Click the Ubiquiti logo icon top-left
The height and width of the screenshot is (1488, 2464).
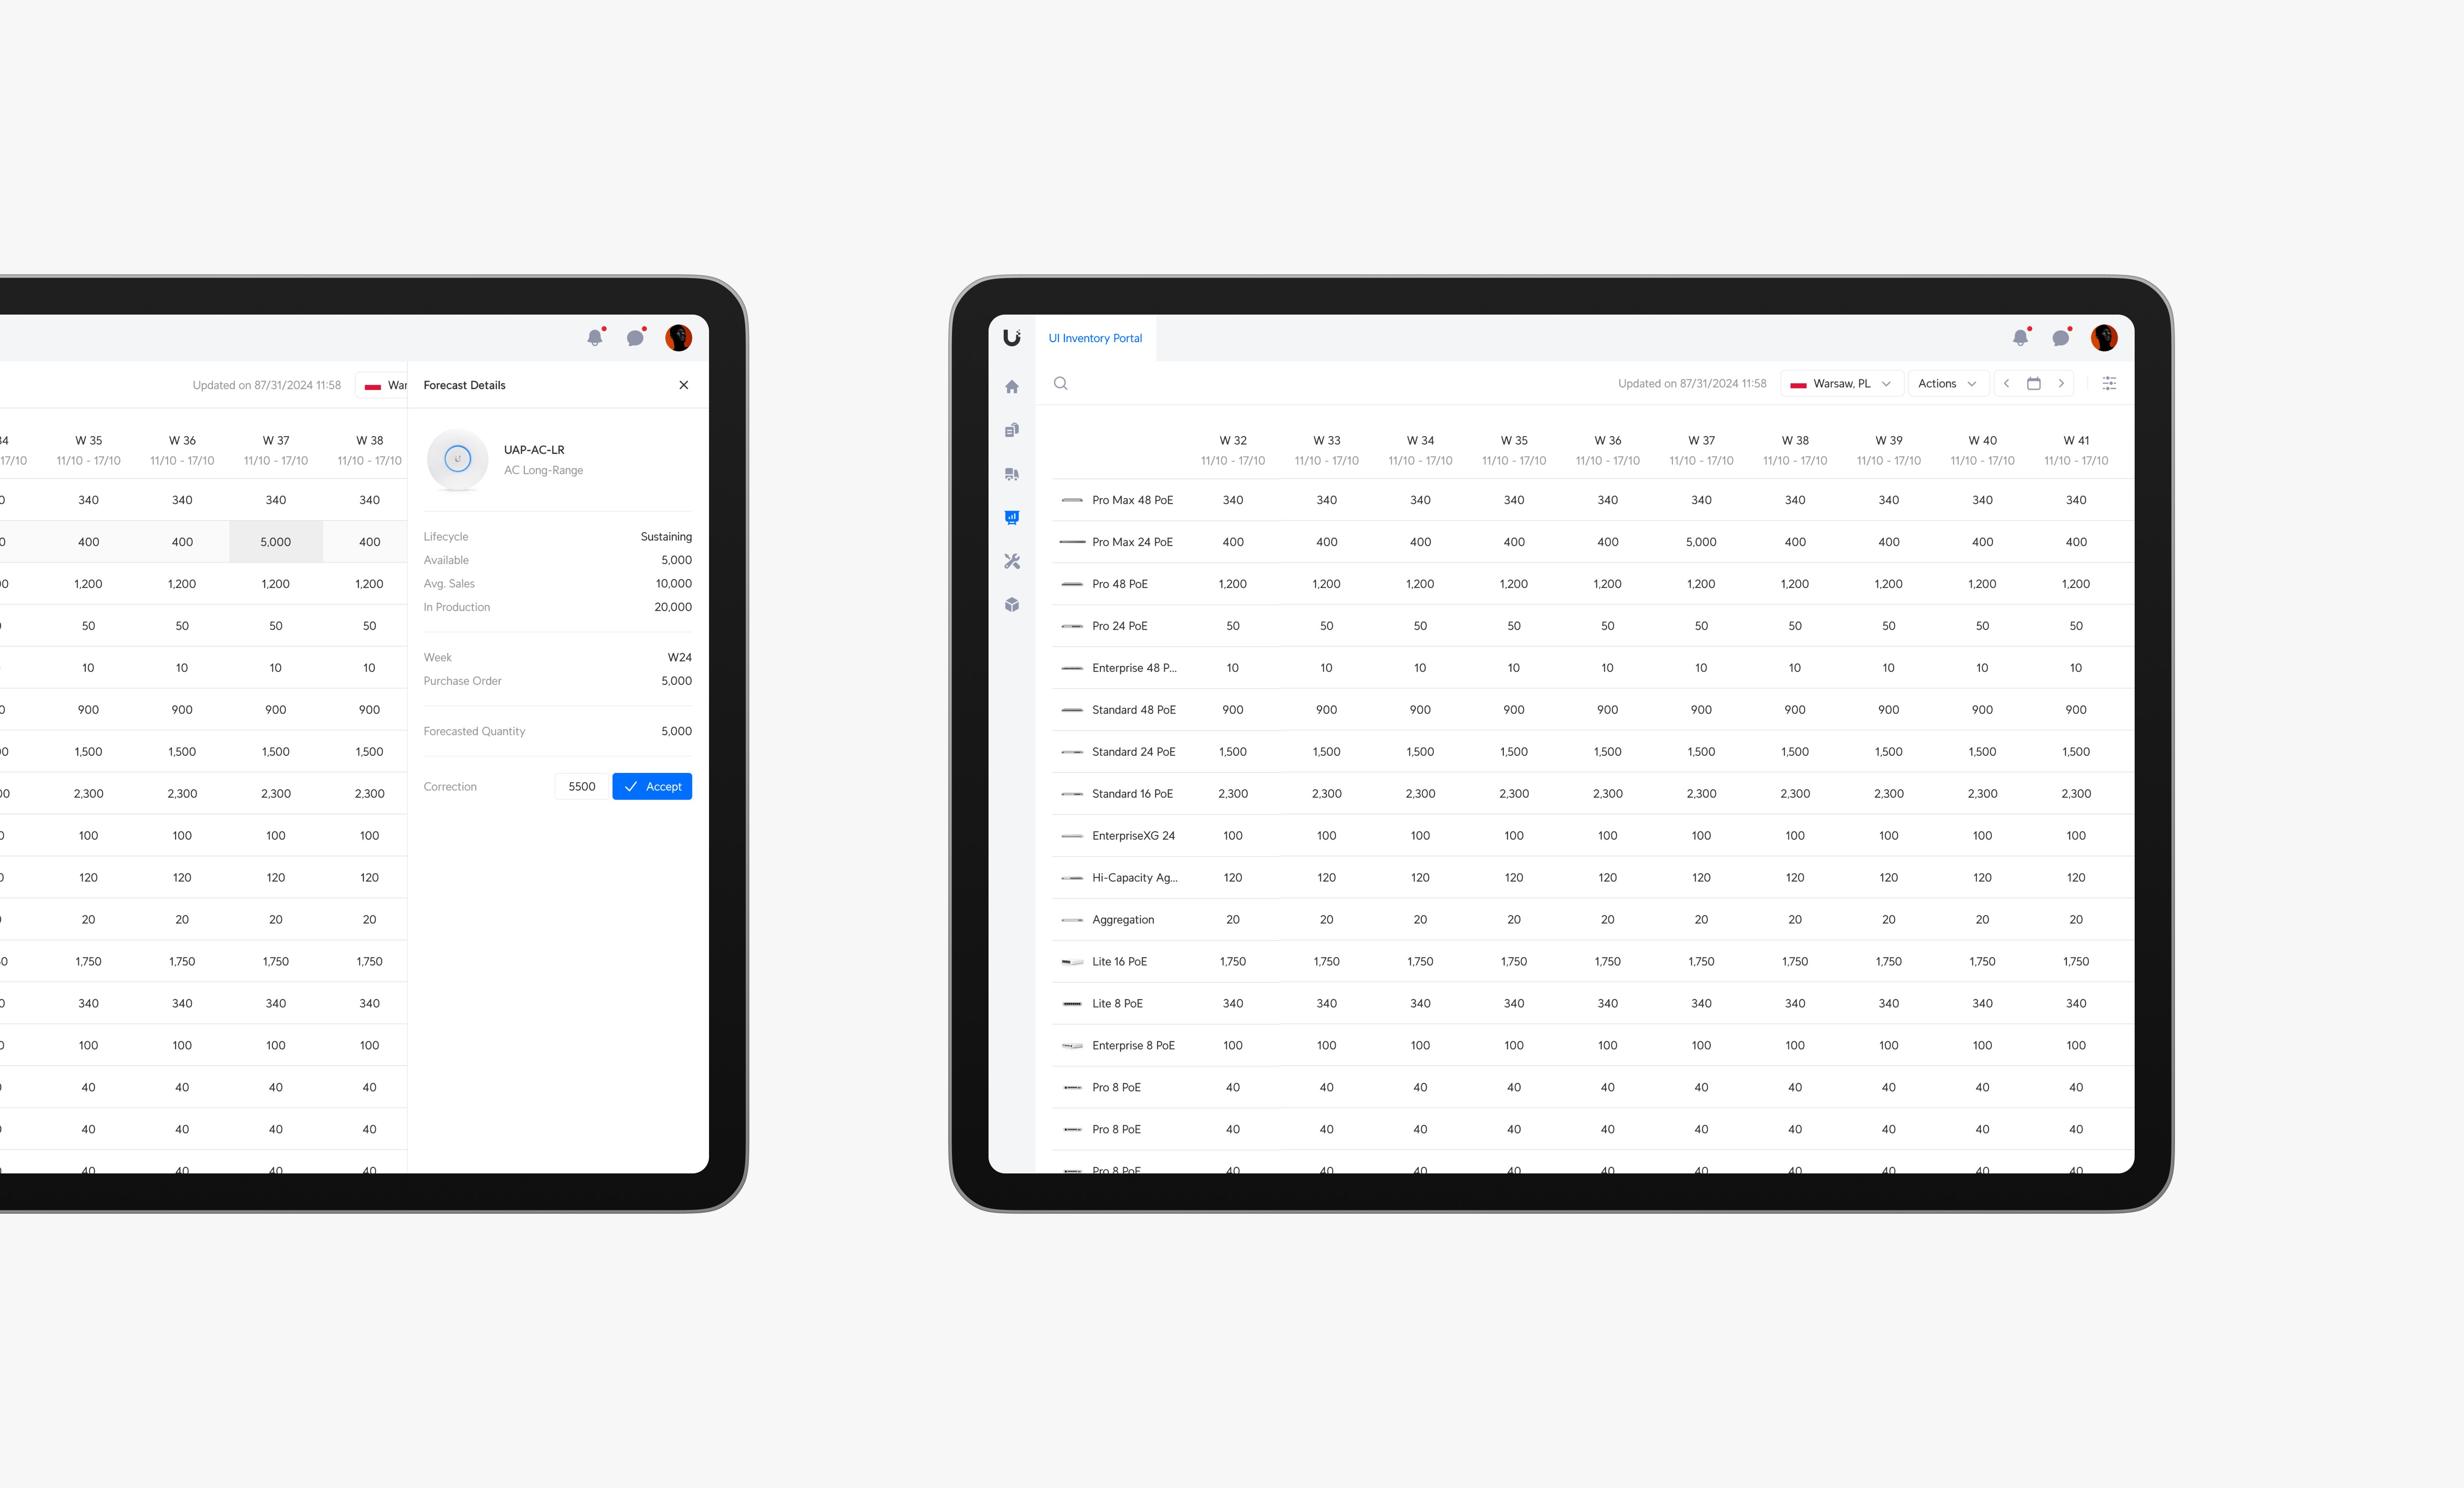[x=1012, y=338]
